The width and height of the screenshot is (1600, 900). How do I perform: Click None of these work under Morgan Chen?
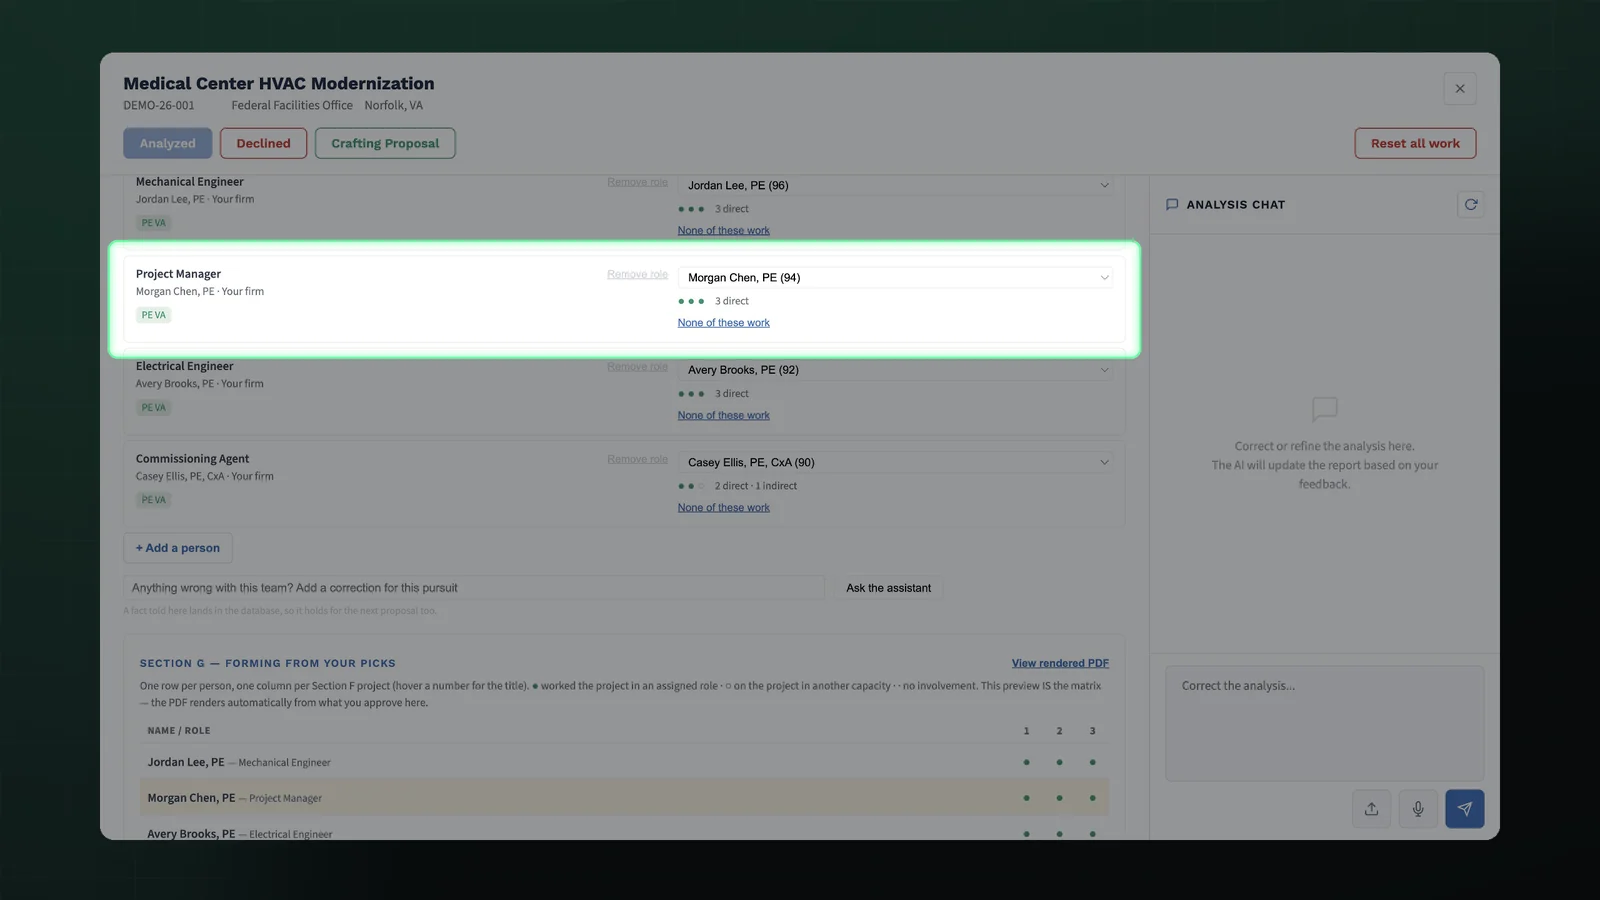724,323
